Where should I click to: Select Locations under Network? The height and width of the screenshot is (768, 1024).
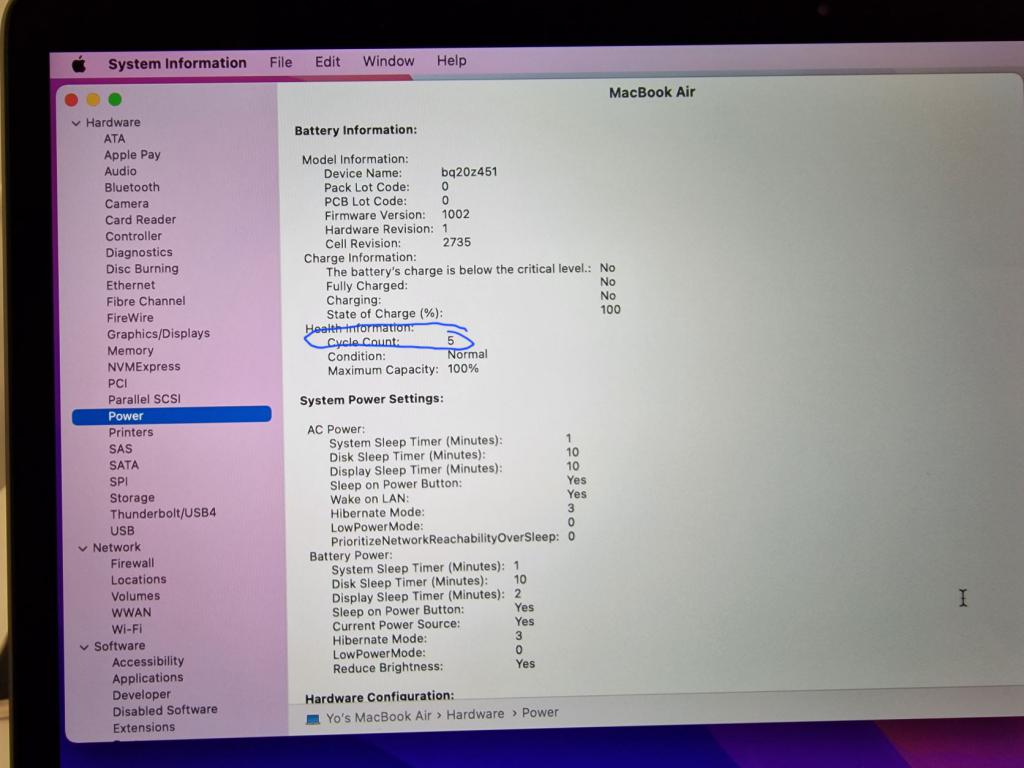(x=138, y=580)
